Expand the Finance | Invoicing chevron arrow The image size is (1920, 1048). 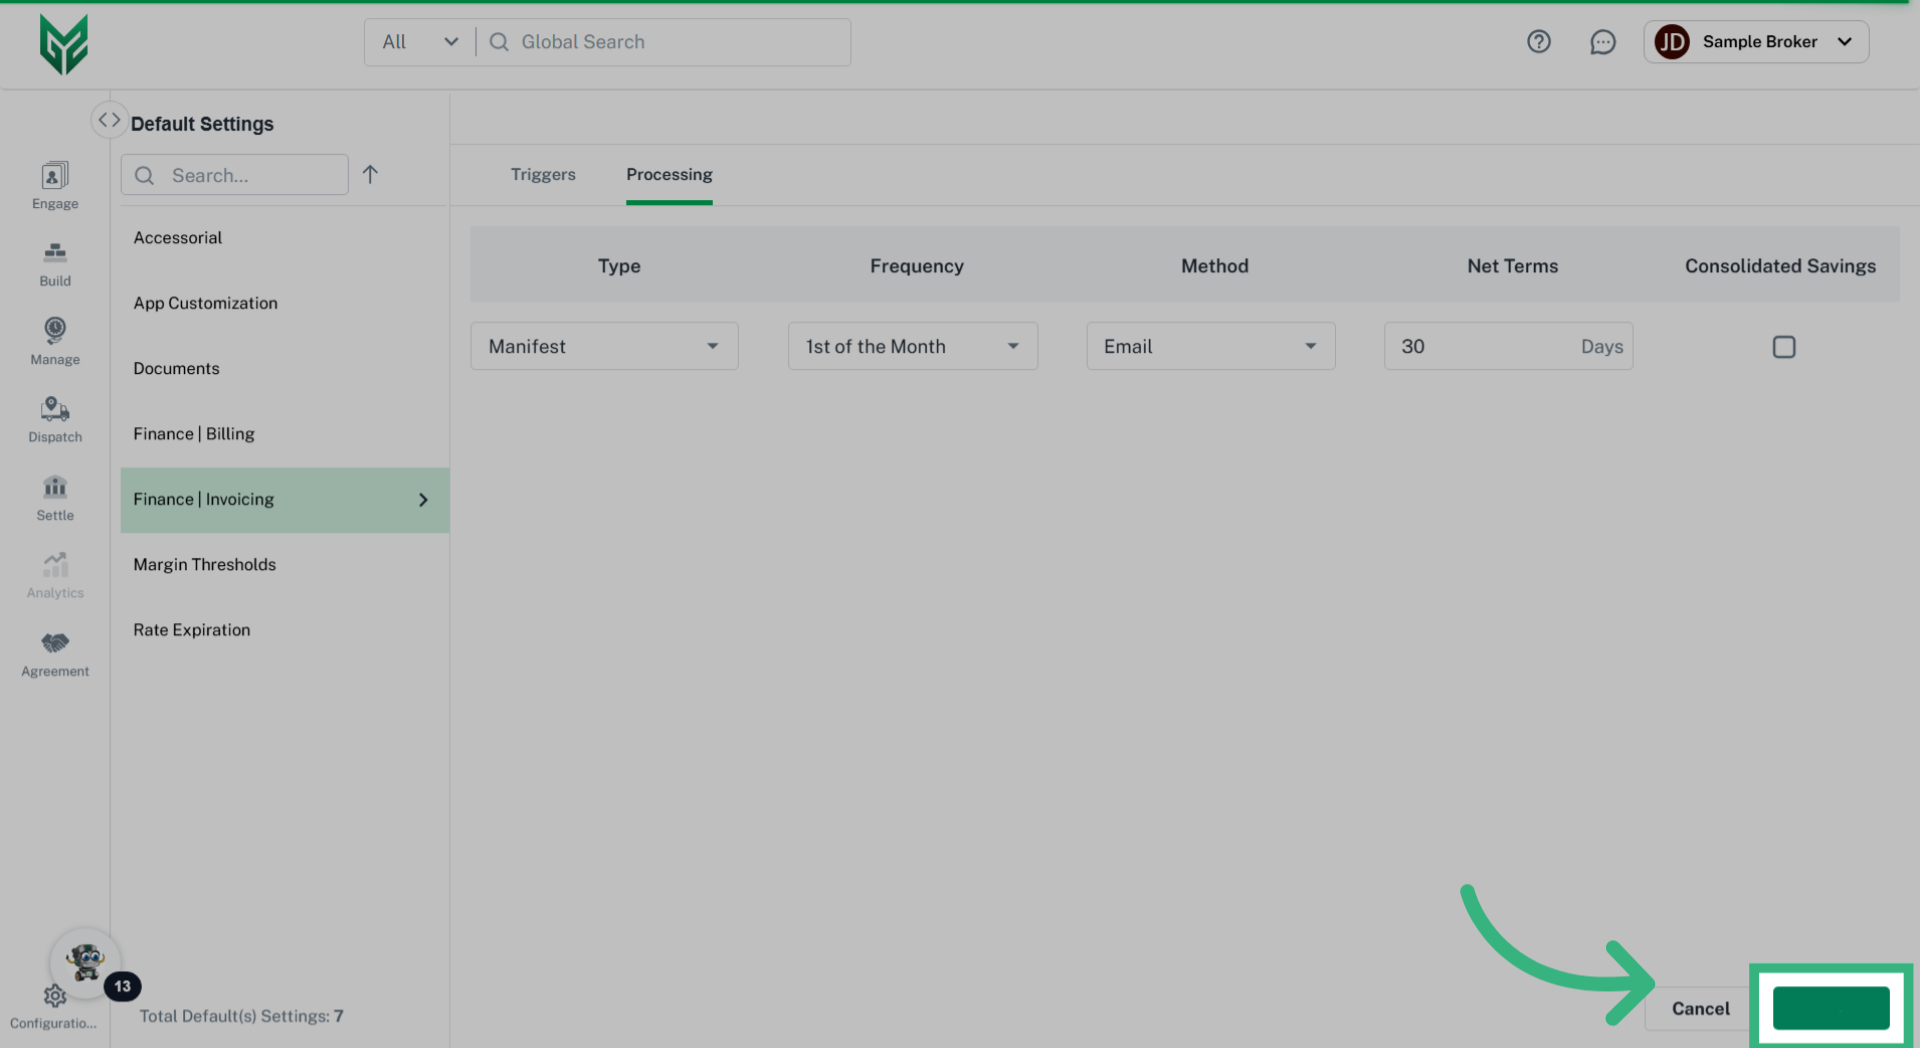pos(423,500)
